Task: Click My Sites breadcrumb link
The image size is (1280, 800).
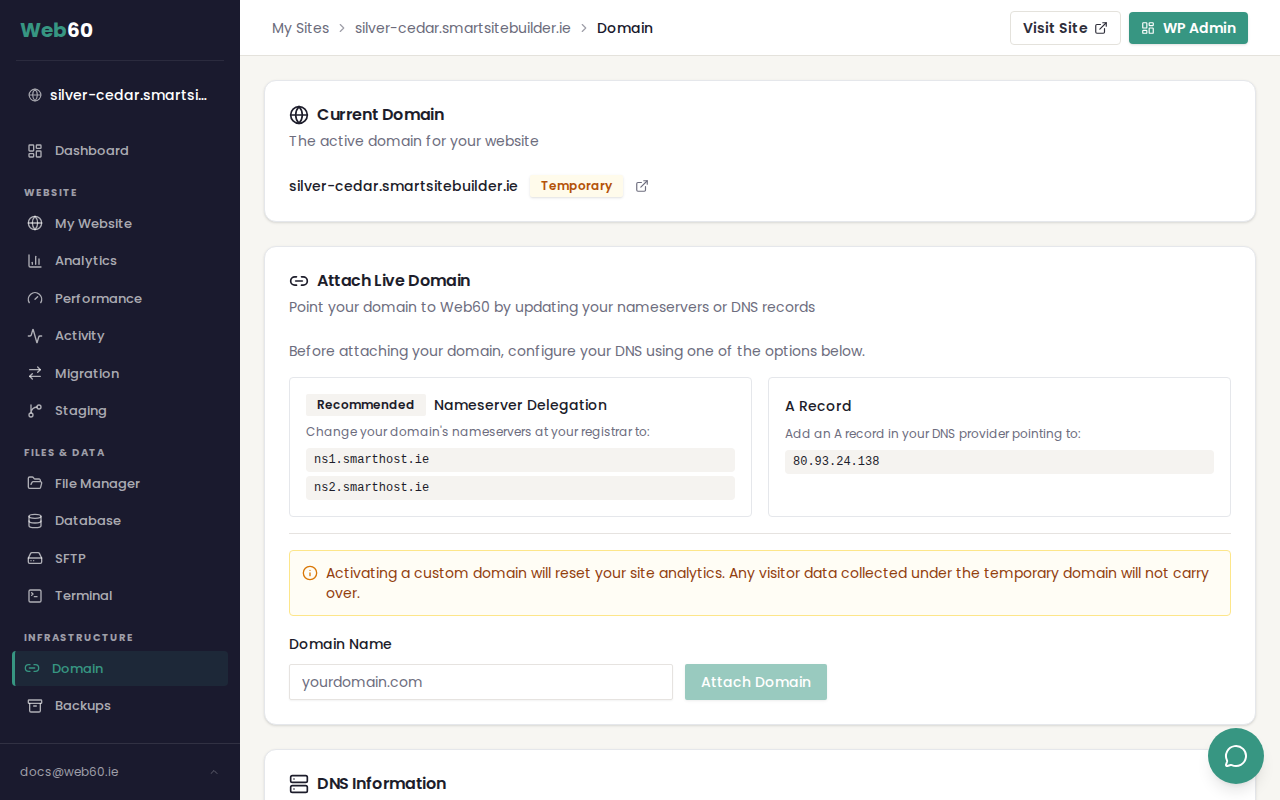Action: (x=300, y=28)
